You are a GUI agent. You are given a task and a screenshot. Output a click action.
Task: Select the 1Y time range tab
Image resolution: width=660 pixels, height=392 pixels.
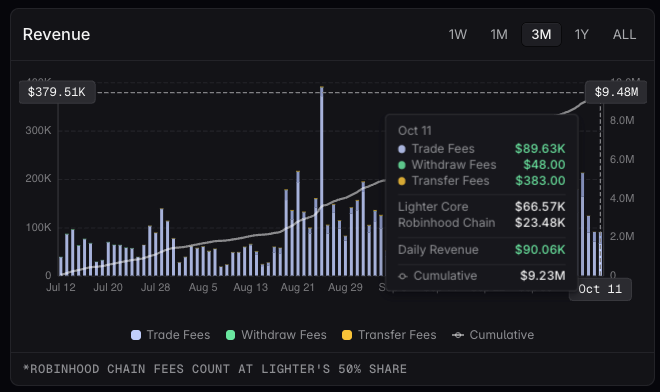(x=582, y=35)
